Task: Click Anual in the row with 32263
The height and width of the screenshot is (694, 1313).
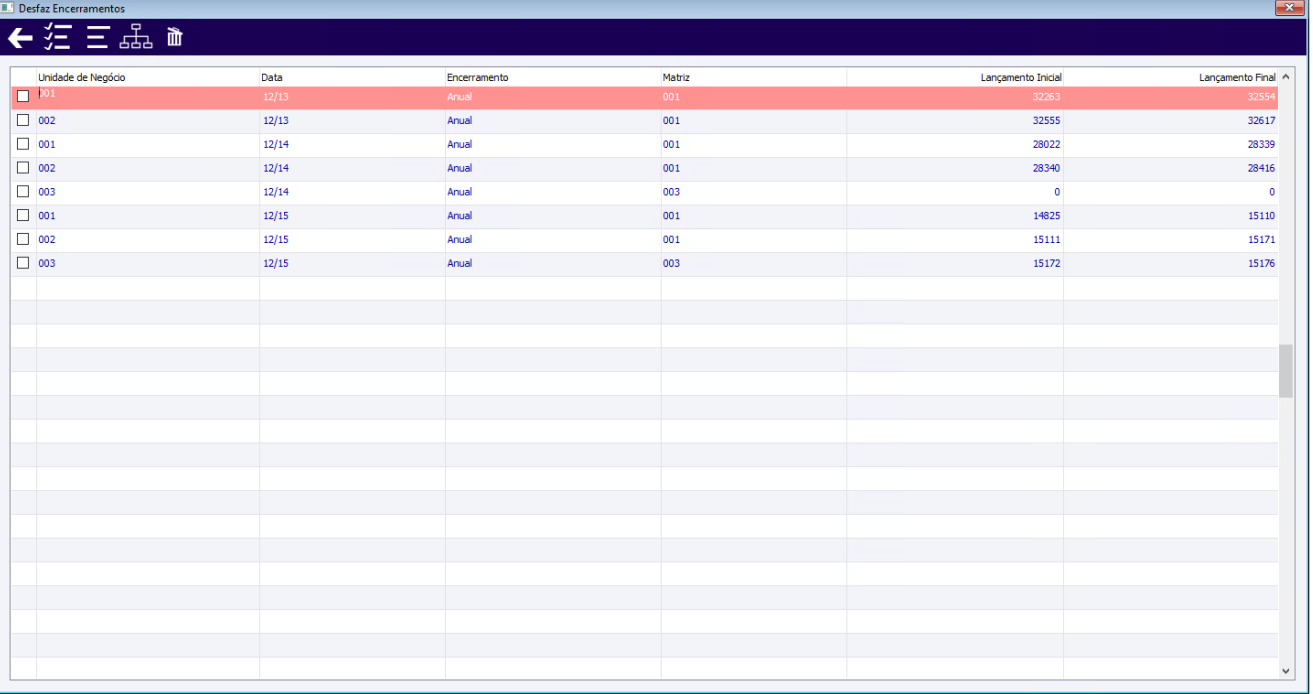Action: [x=553, y=97]
